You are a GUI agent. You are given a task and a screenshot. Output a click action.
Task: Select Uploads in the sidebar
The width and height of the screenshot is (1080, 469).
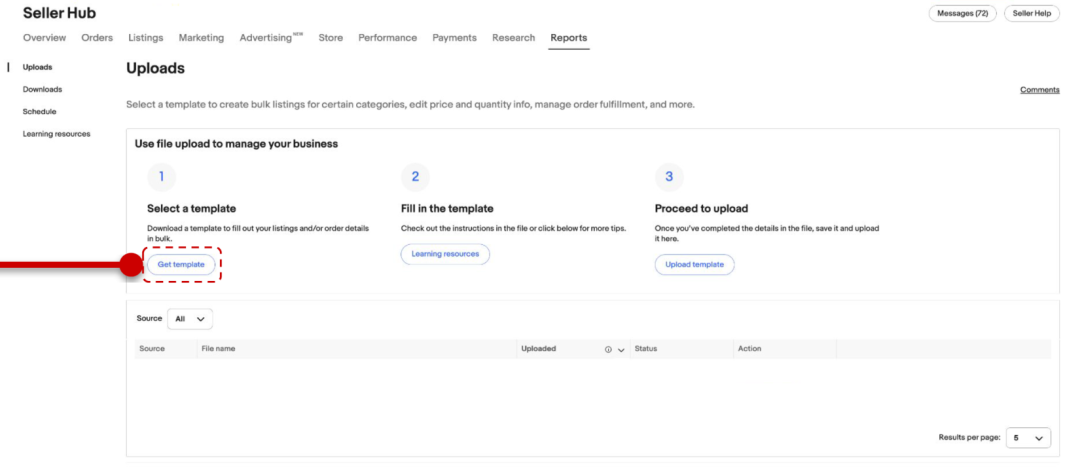(38, 67)
